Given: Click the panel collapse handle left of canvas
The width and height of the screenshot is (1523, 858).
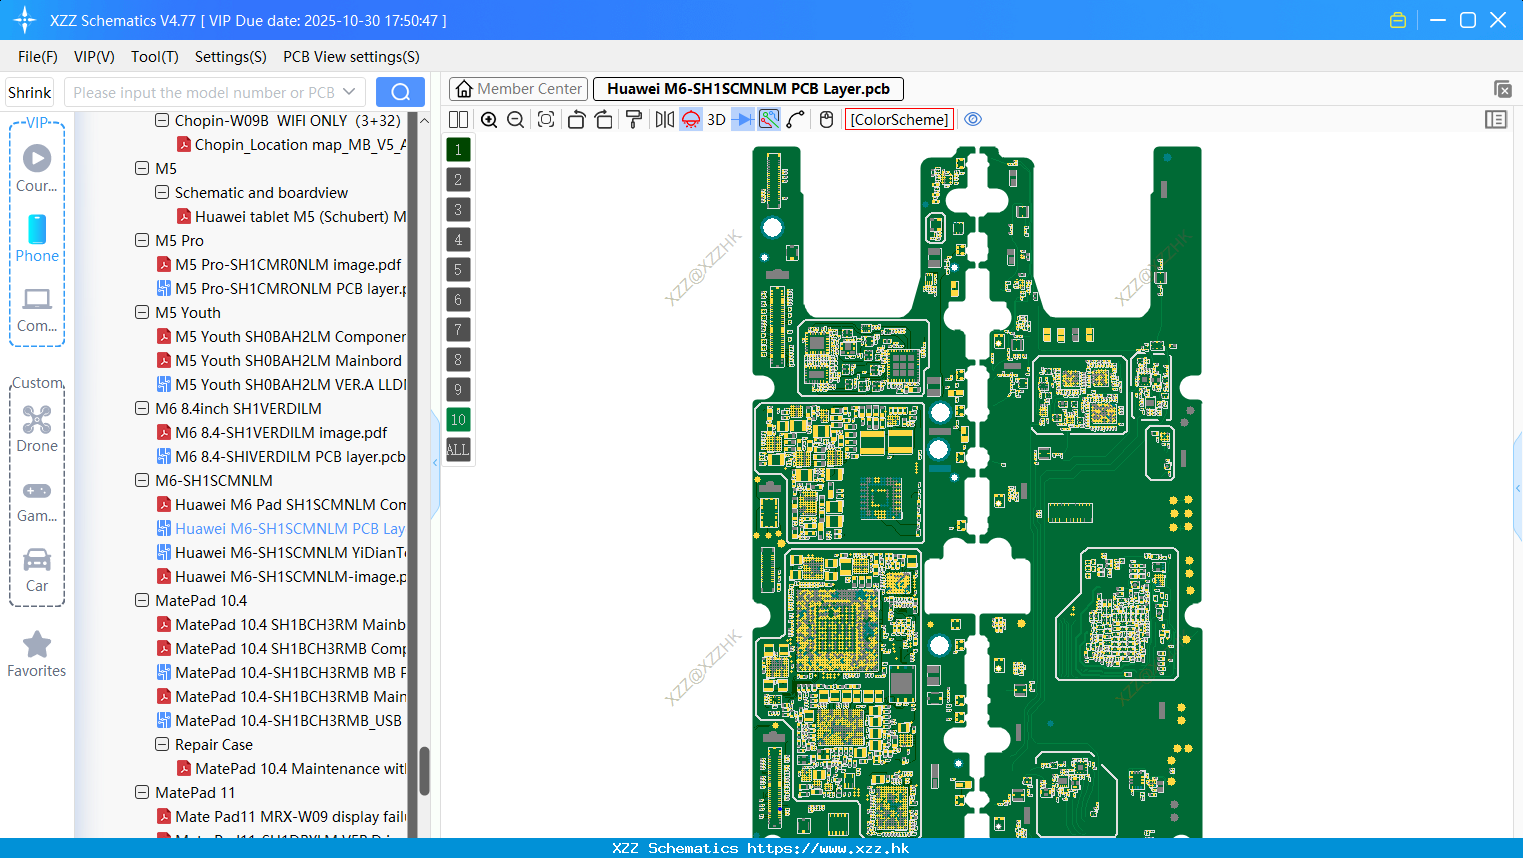Looking at the screenshot, I should click(x=435, y=463).
